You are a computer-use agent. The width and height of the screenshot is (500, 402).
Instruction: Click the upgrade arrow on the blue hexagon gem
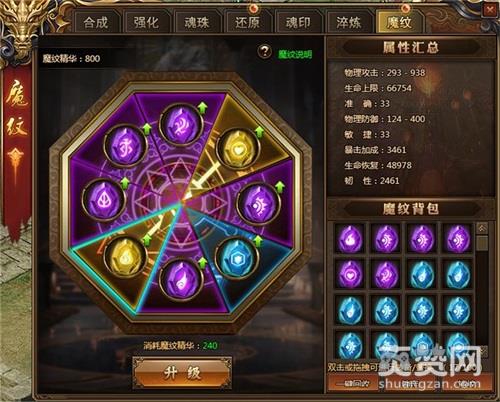(258, 241)
